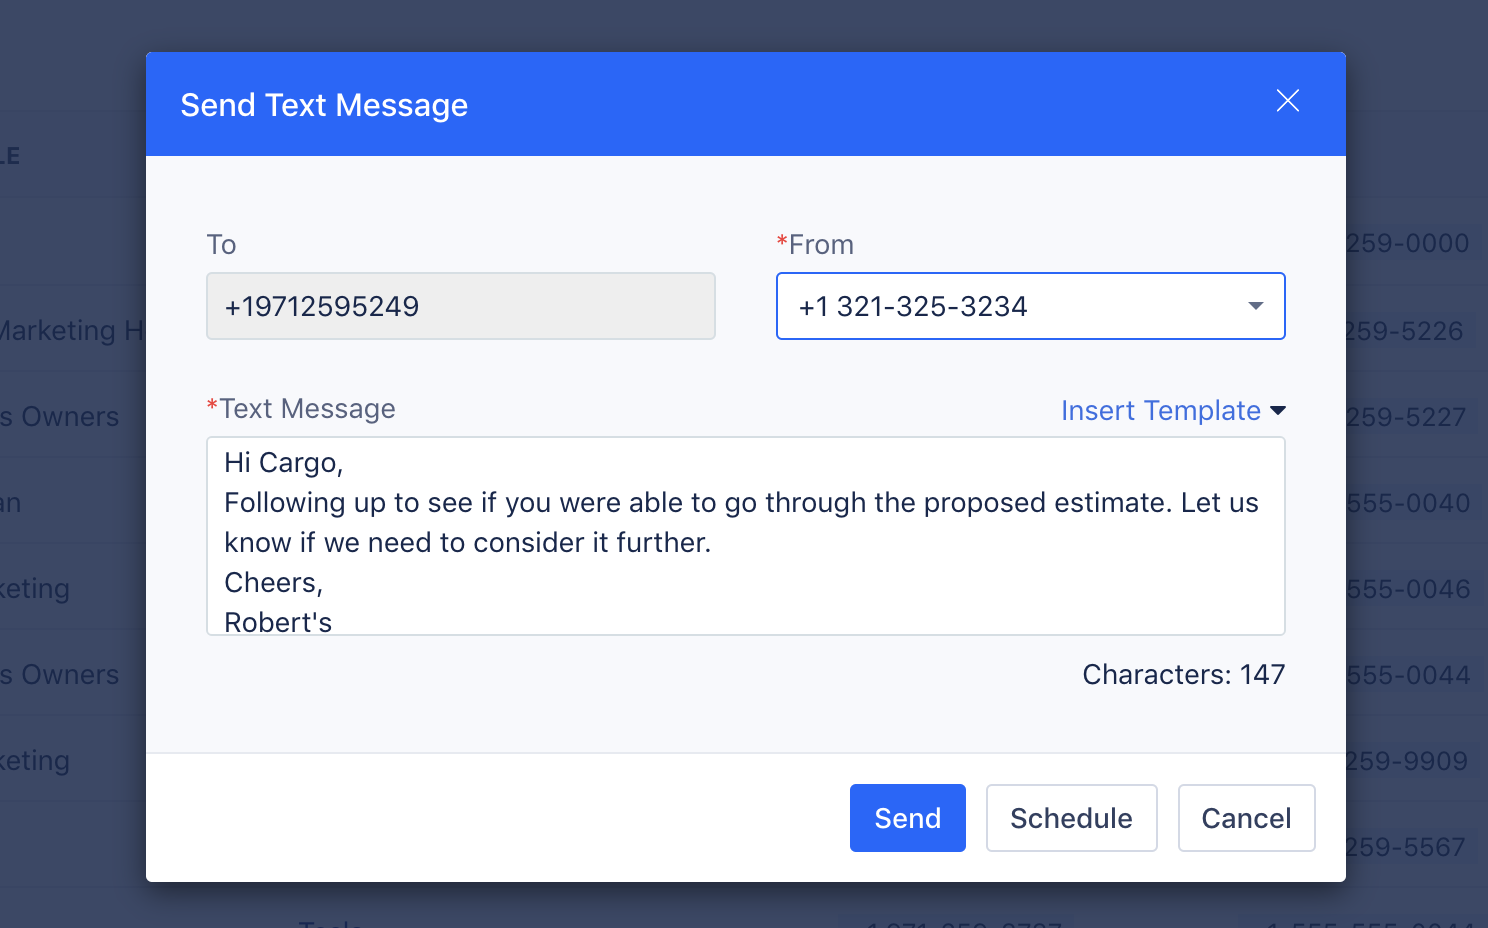Click the Insert Template caret arrow
This screenshot has width=1488, height=928.
[x=1278, y=411]
